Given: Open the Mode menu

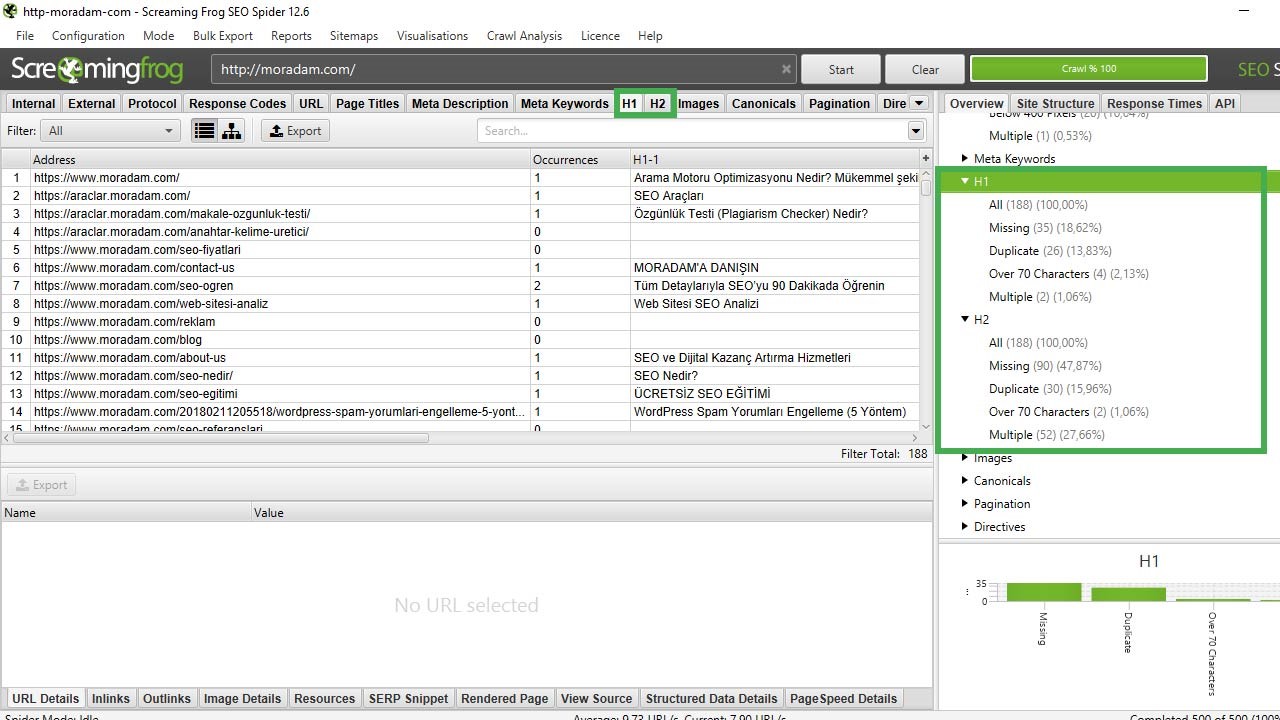Looking at the screenshot, I should pyautogui.click(x=158, y=36).
